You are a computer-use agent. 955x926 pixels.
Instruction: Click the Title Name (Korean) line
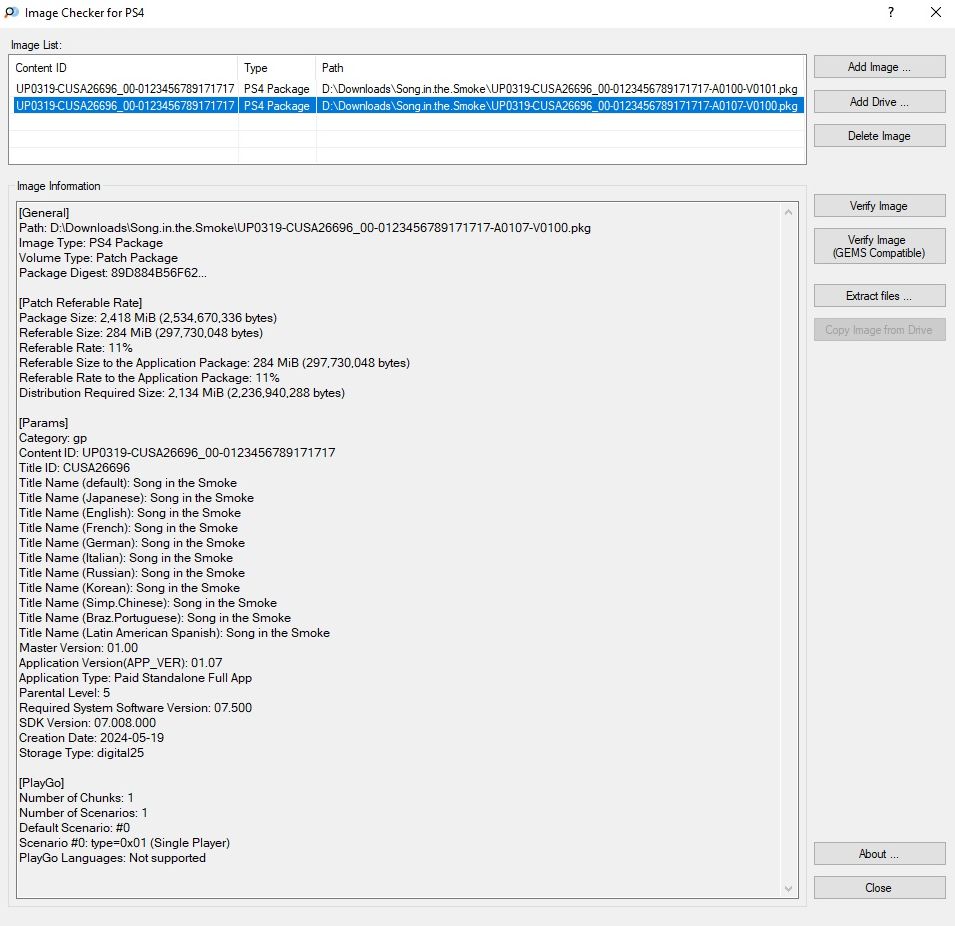click(x=129, y=588)
